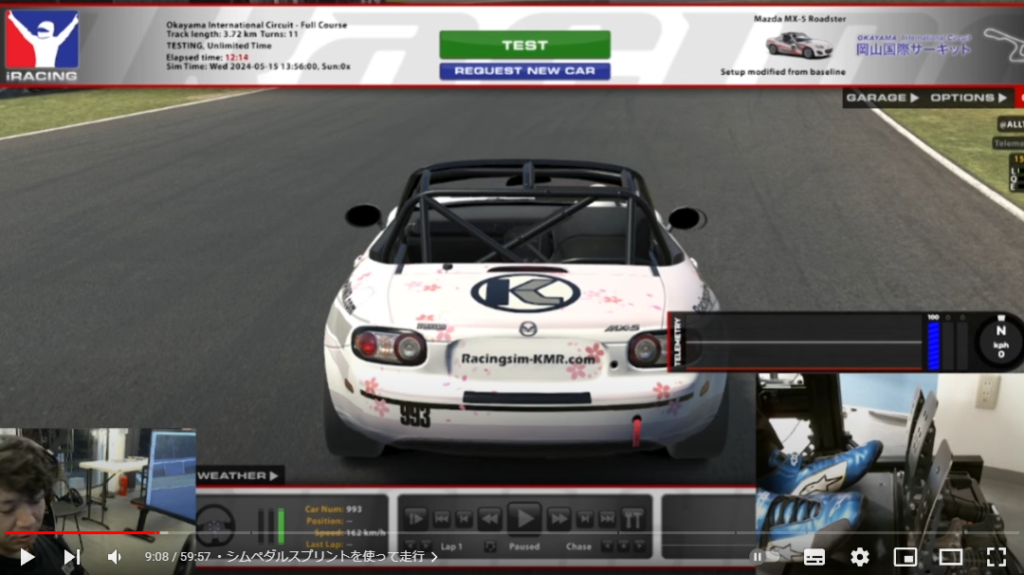Toggle the autoplay switch

[x=763, y=557]
